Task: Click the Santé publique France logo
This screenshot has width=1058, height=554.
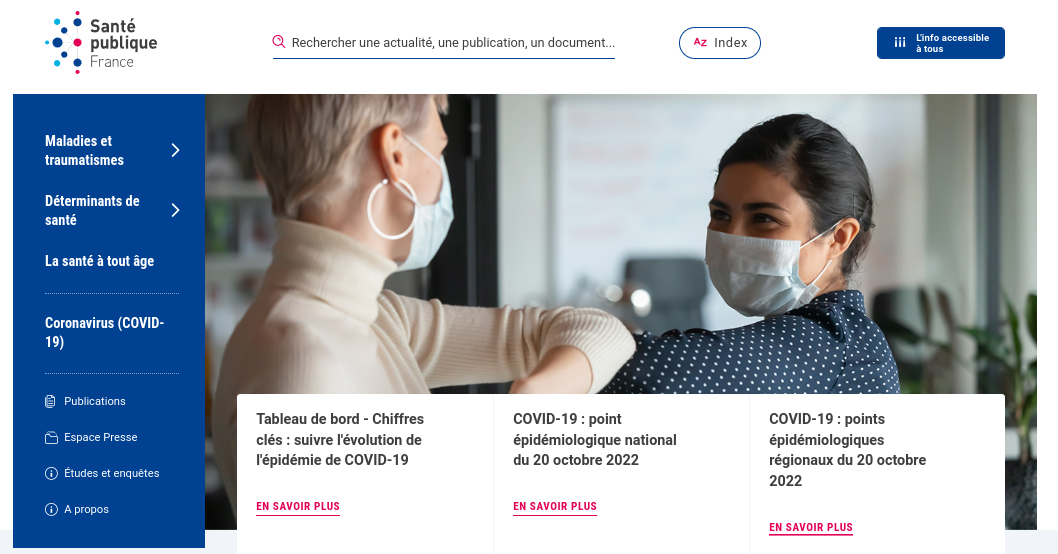Action: [x=101, y=43]
